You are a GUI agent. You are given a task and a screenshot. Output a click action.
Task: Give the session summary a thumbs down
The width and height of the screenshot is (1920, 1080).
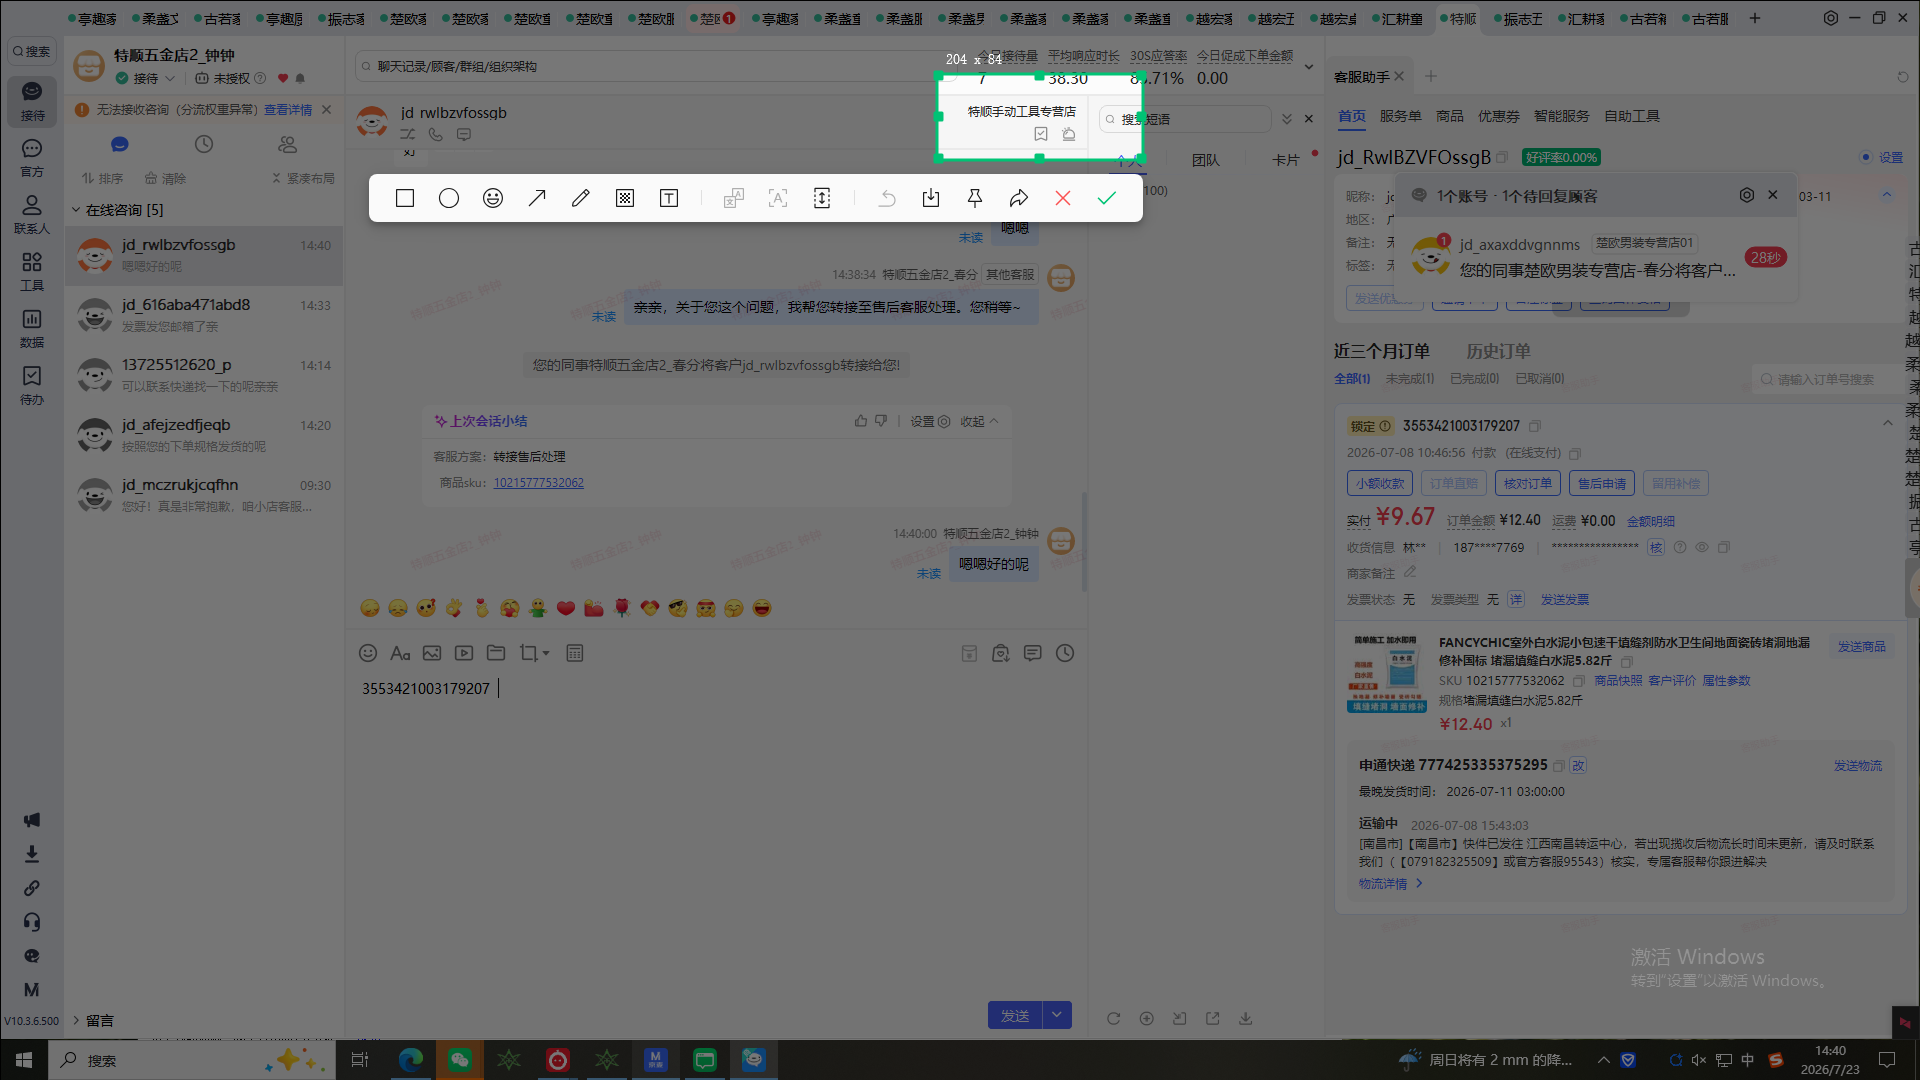coord(881,421)
